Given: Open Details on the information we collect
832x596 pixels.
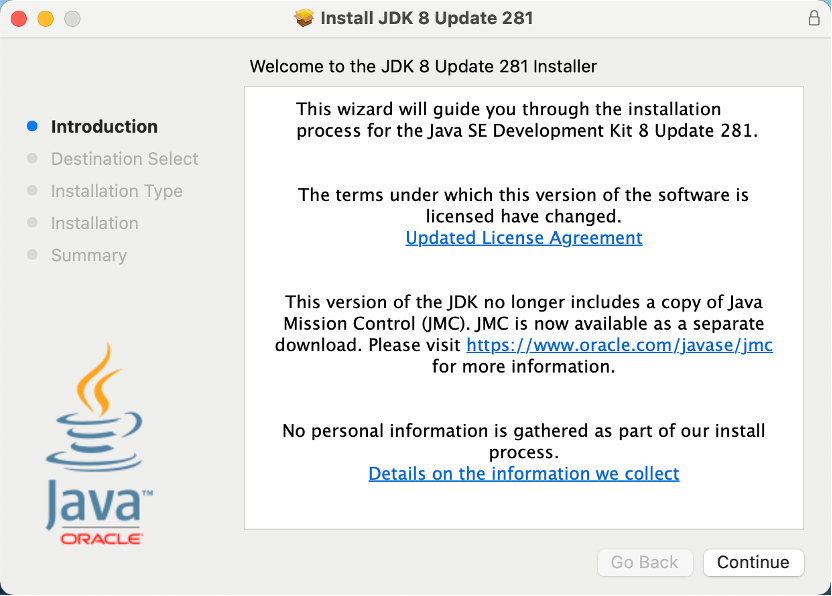Looking at the screenshot, I should pyautogui.click(x=523, y=474).
